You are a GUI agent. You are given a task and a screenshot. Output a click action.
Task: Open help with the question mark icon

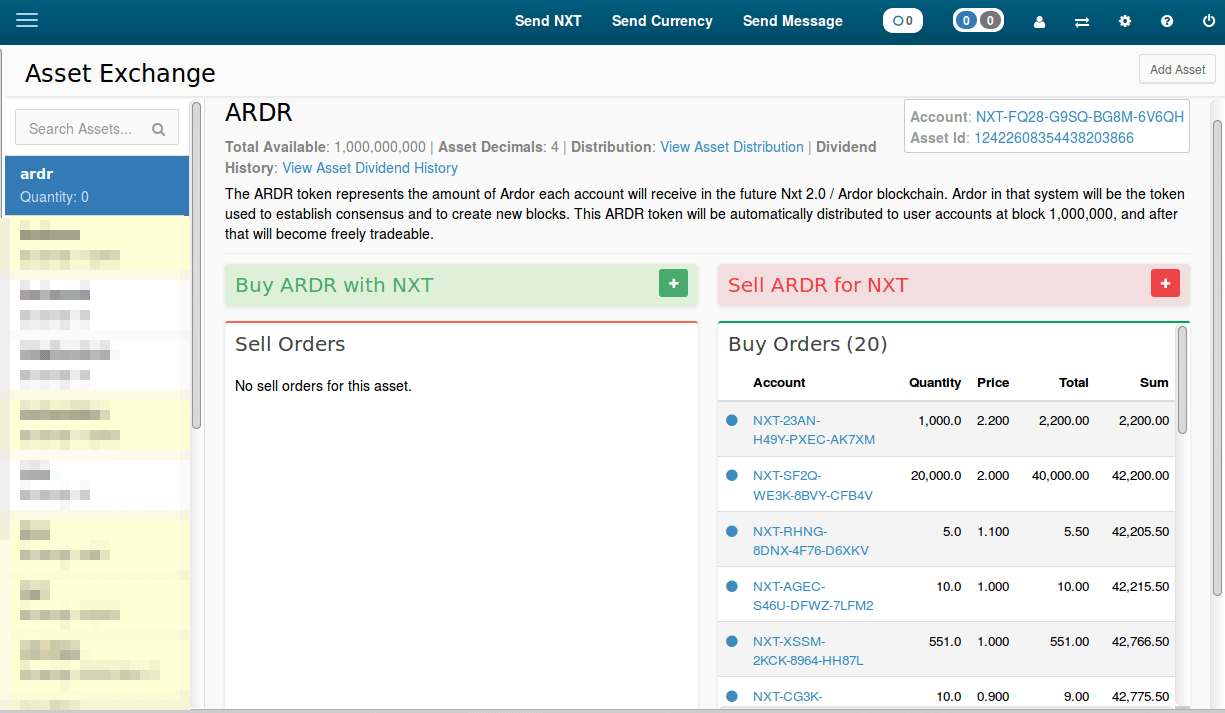tap(1167, 21)
